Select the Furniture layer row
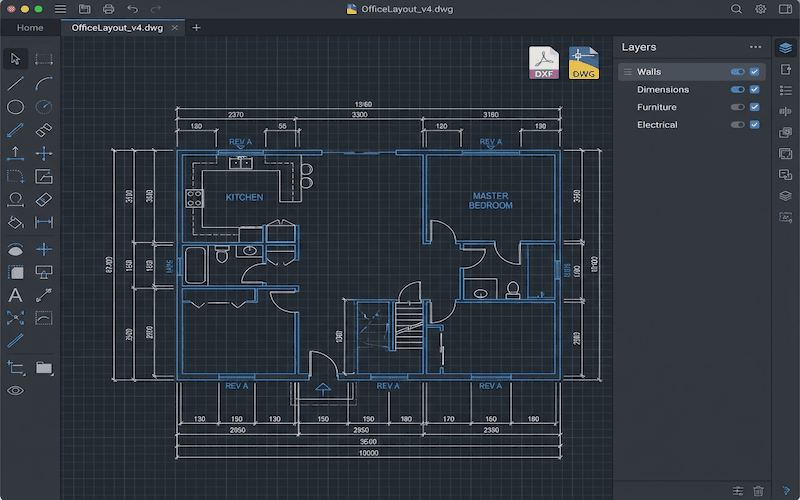Image resolution: width=800 pixels, height=500 pixels. [692, 107]
